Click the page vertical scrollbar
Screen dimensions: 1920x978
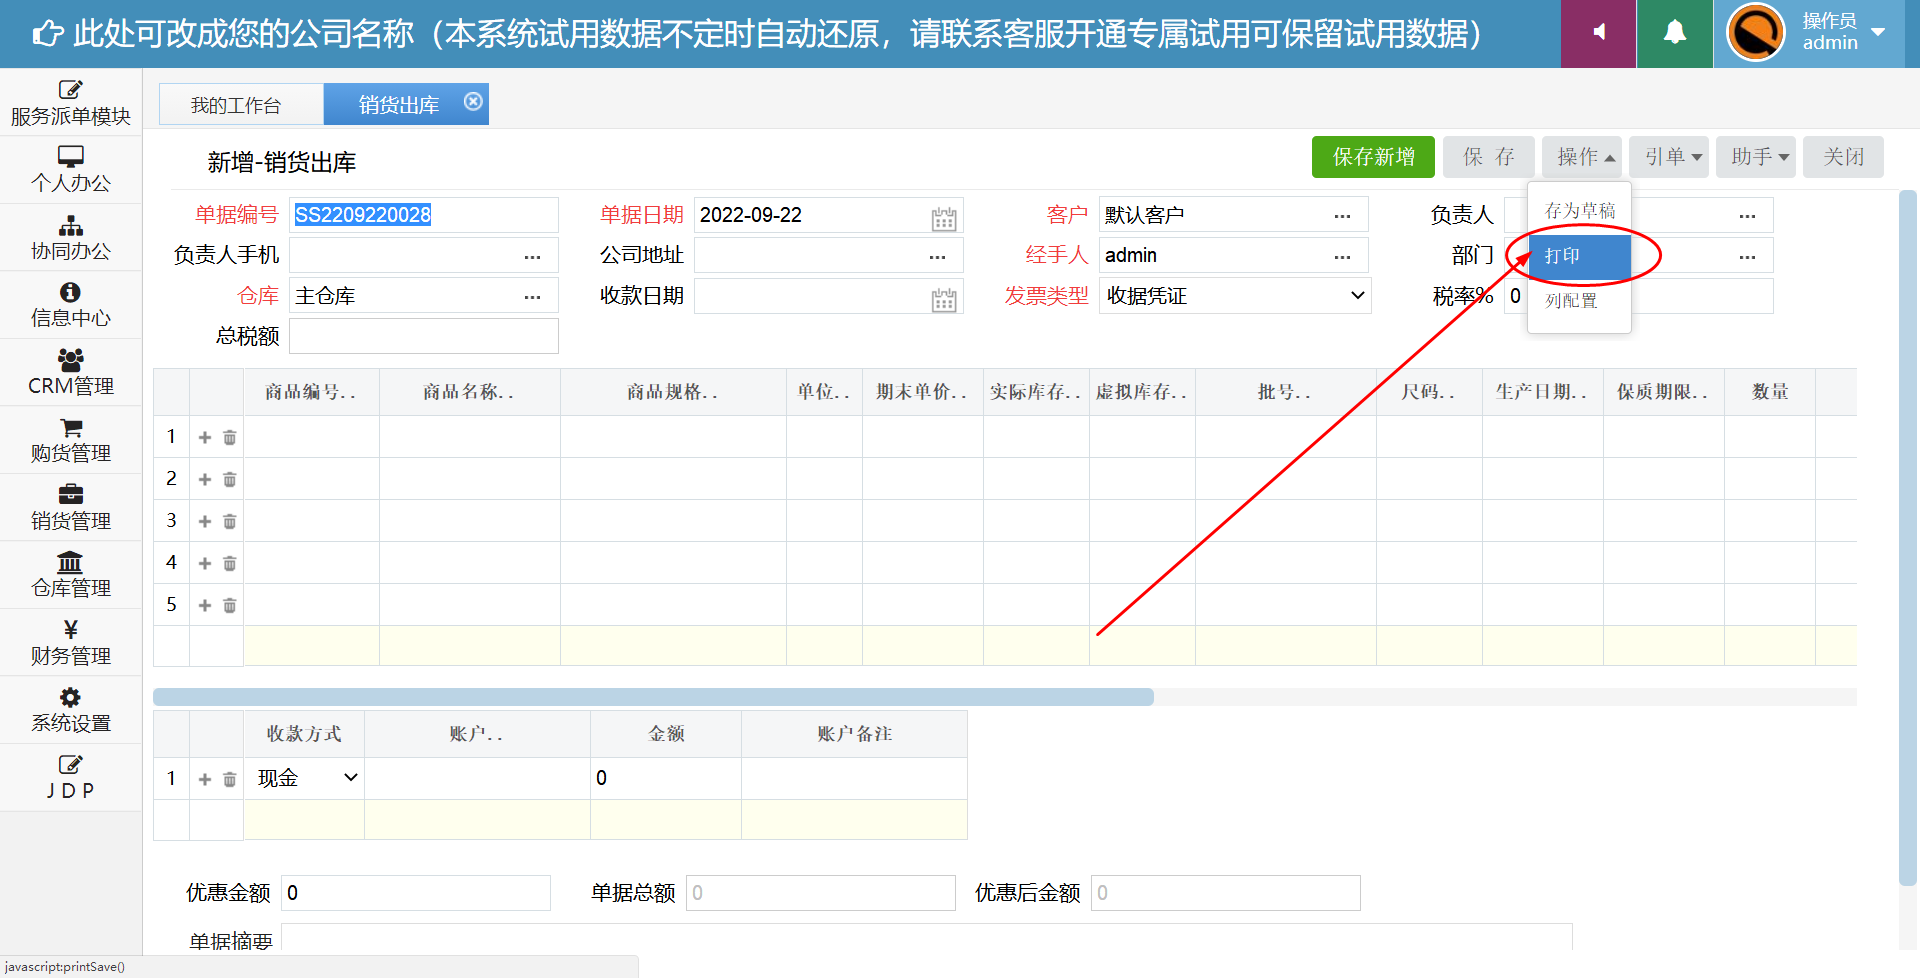pyautogui.click(x=1908, y=537)
